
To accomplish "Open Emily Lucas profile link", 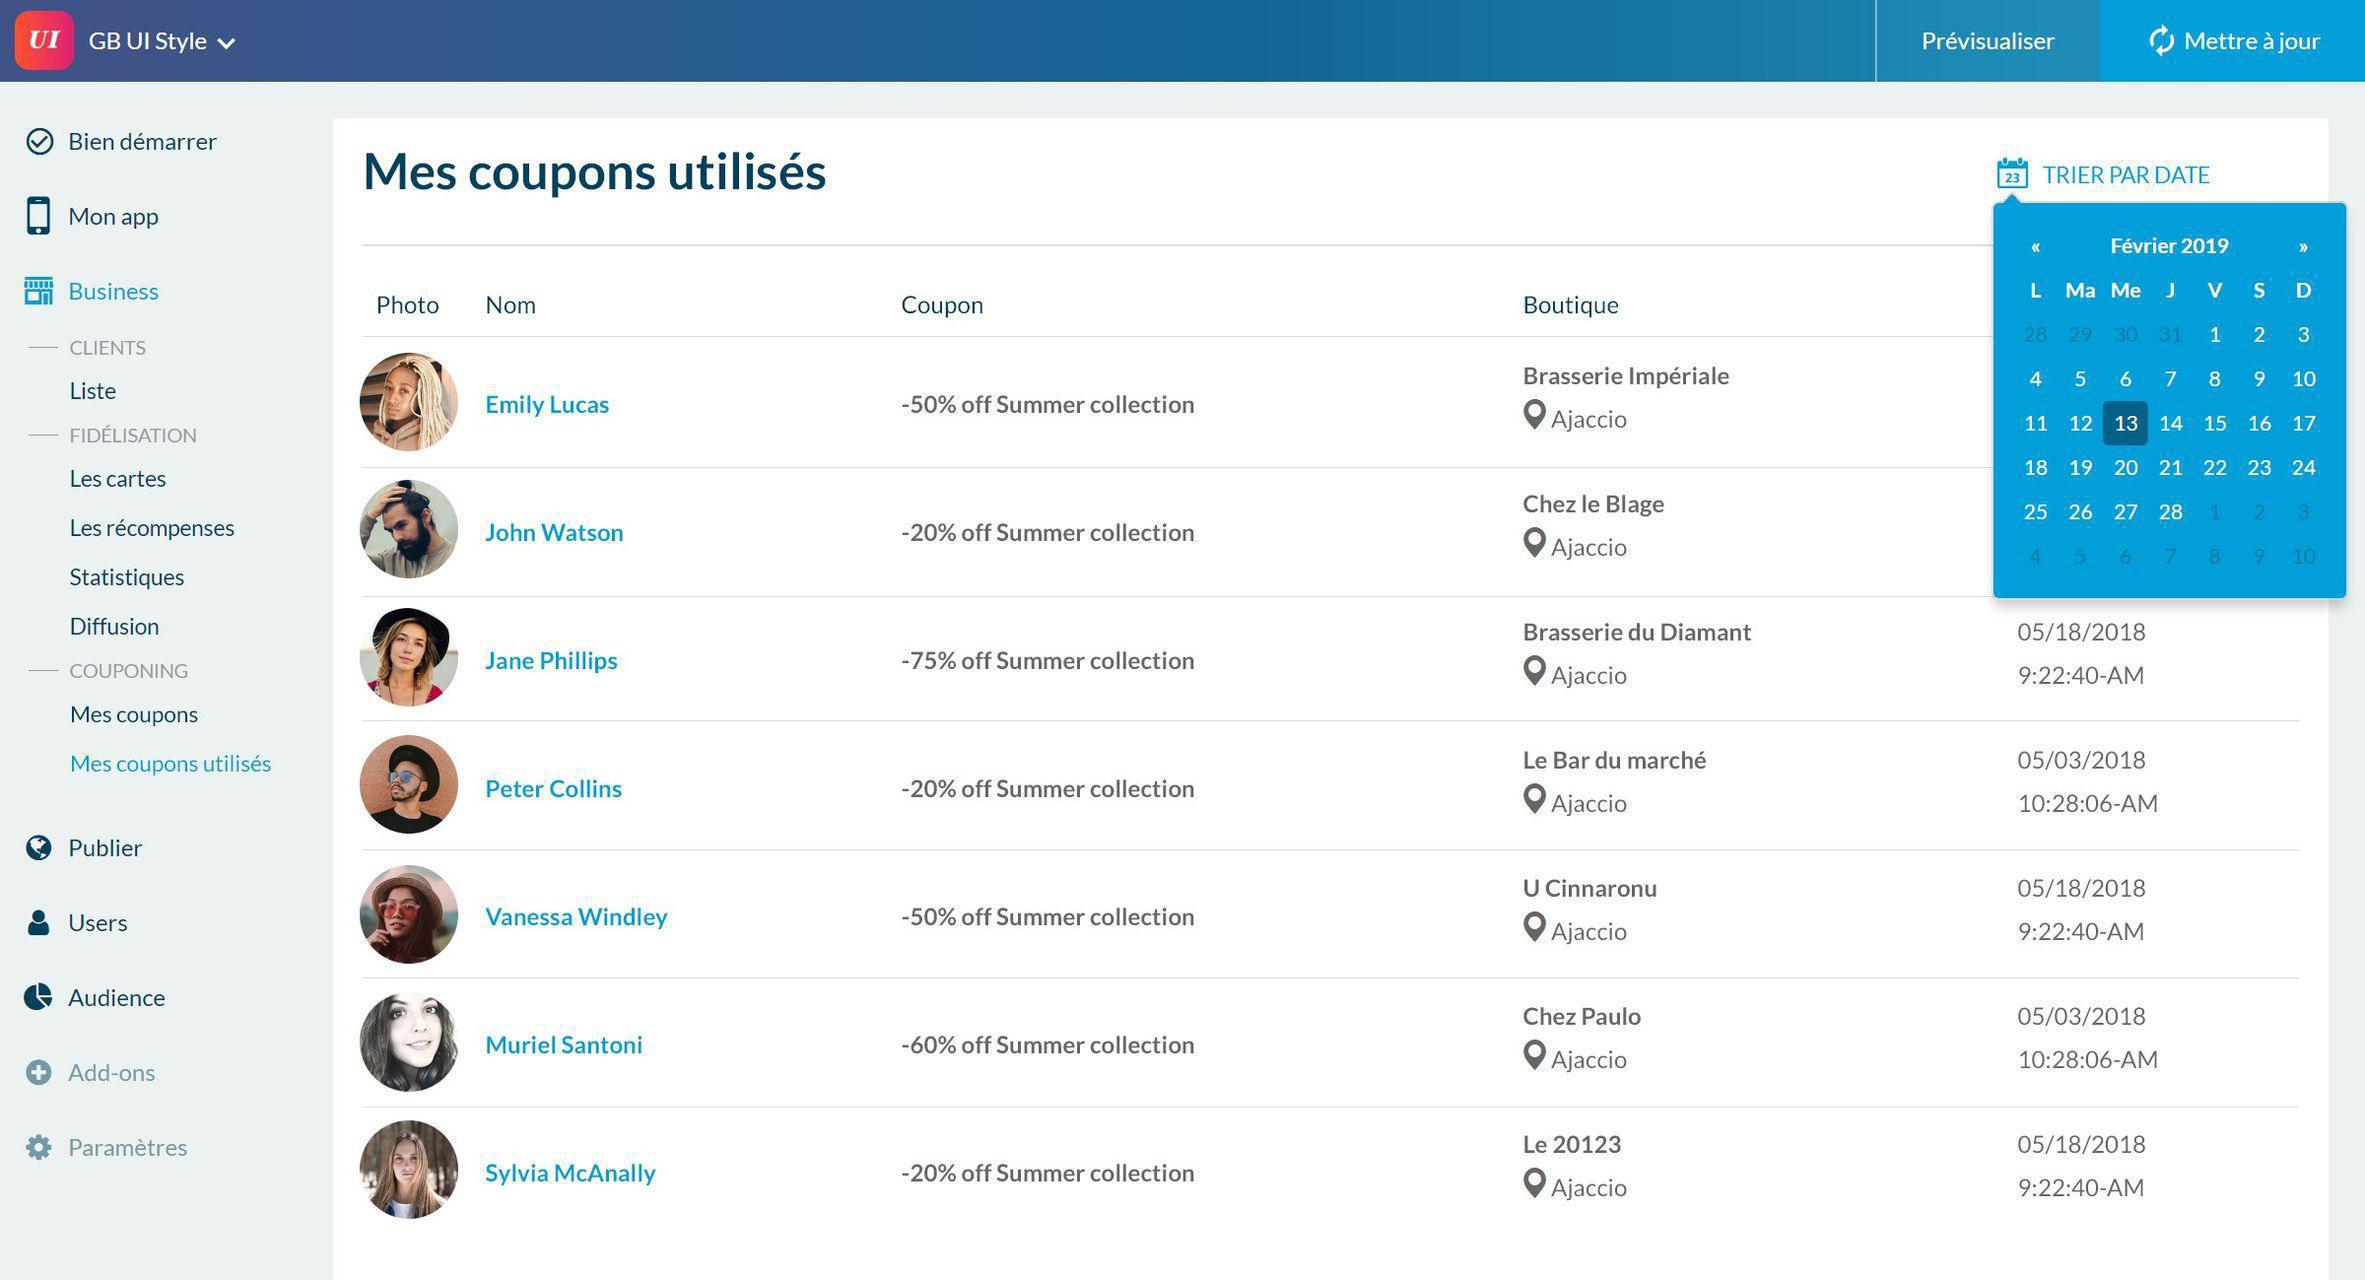I will pos(547,404).
